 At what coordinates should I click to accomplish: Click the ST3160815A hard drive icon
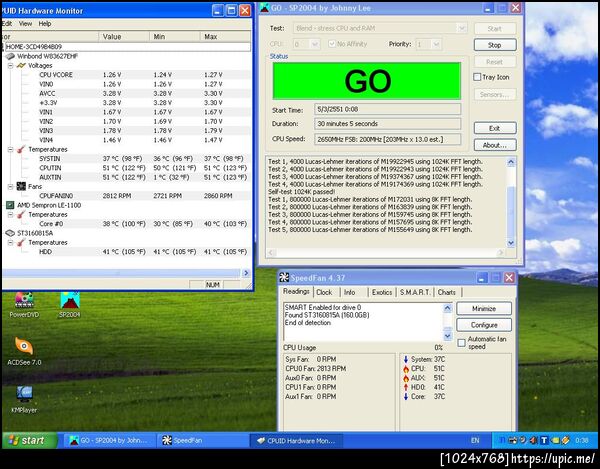pyautogui.click(x=10, y=233)
